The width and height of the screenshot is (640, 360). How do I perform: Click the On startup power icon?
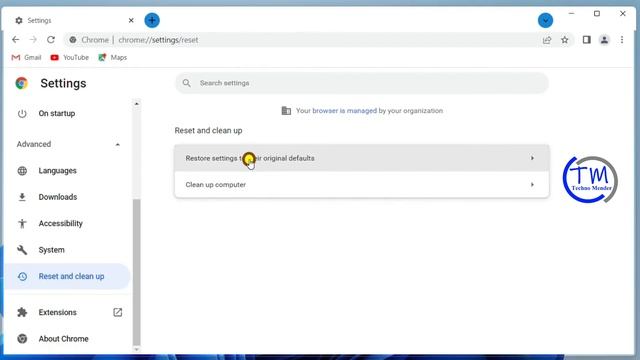pyautogui.click(x=22, y=113)
